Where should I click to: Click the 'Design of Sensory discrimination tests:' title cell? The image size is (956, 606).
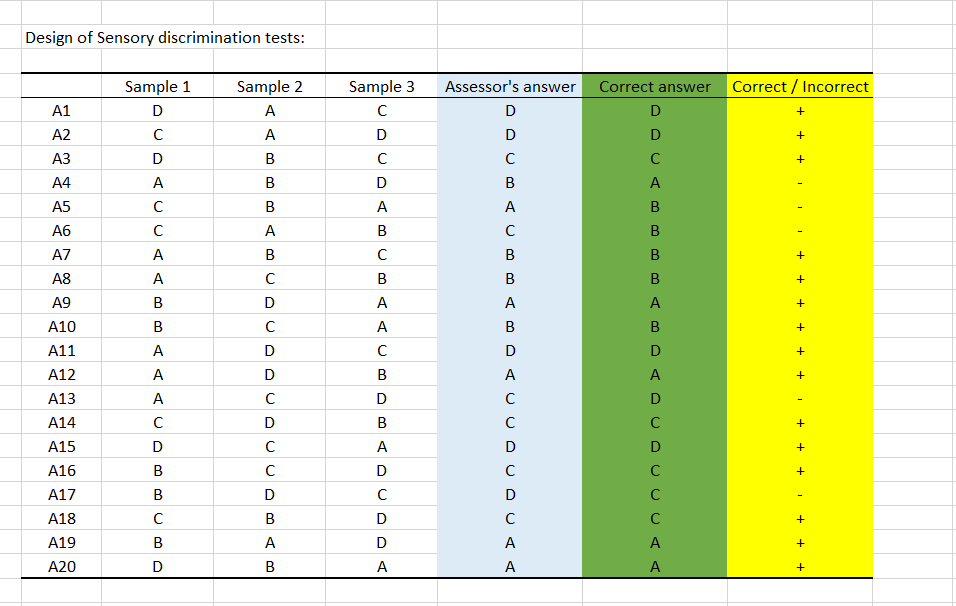click(x=165, y=38)
